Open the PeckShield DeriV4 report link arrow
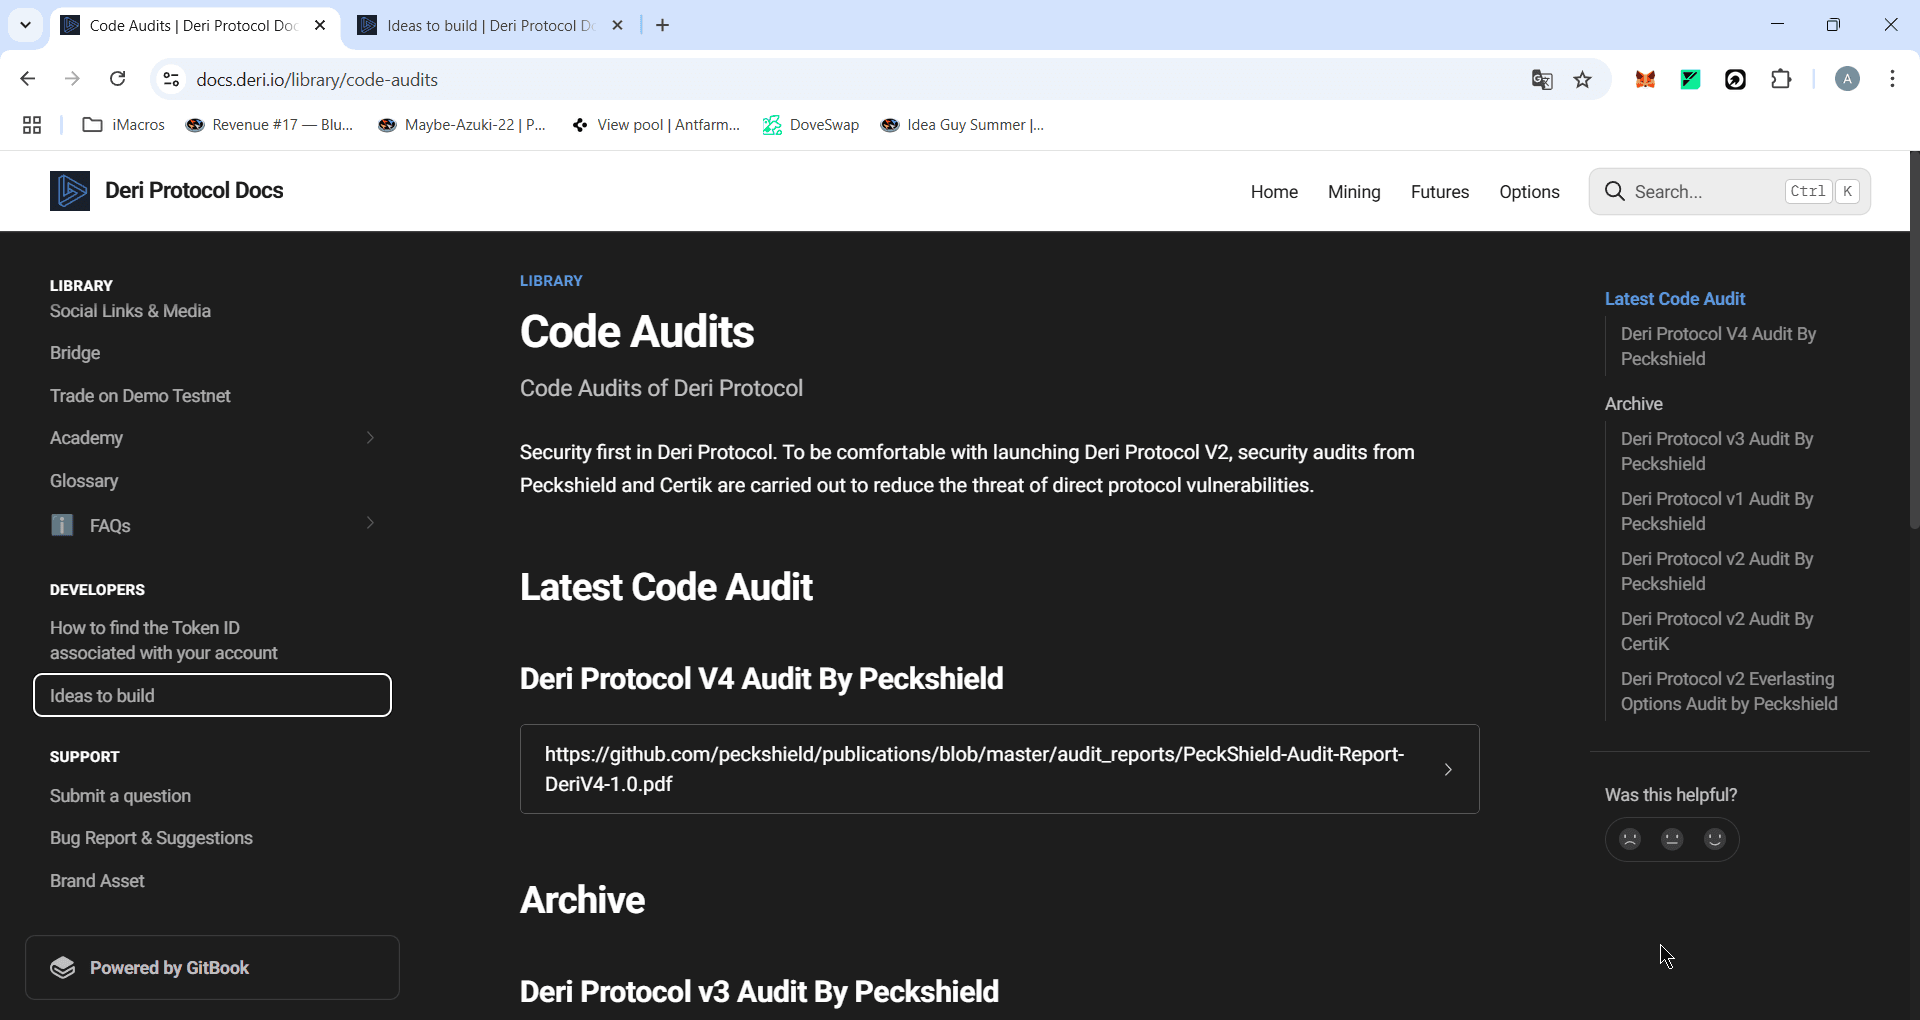 1448,769
